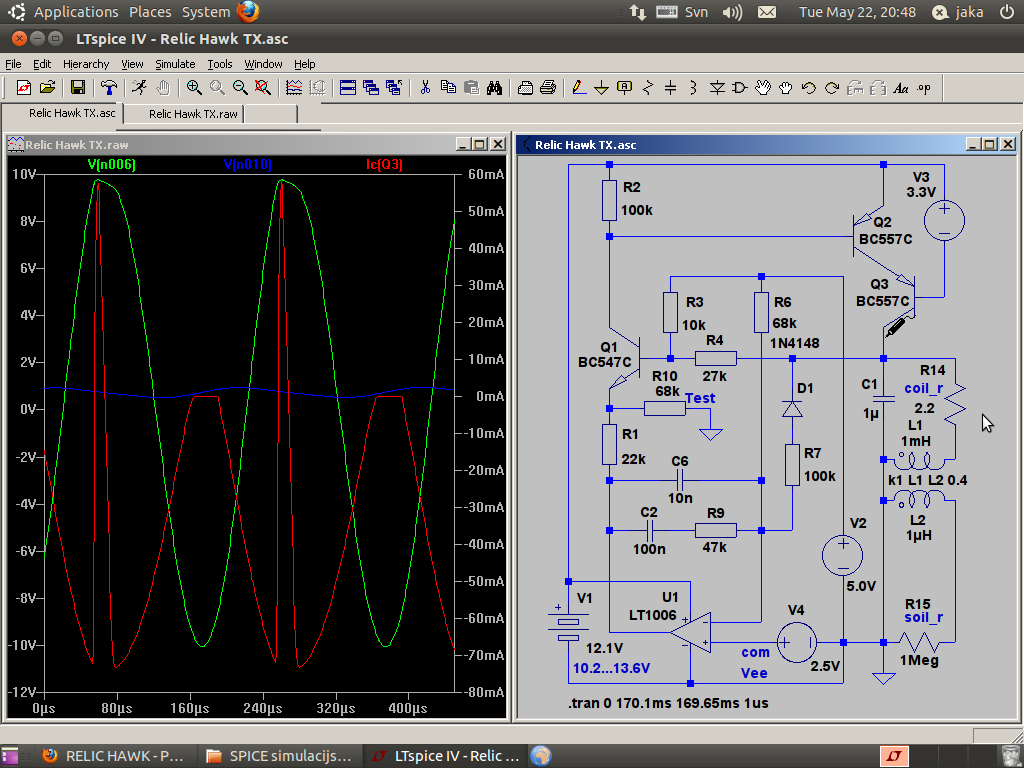
Task: Choose the Ground symbol tool
Action: click(601, 88)
